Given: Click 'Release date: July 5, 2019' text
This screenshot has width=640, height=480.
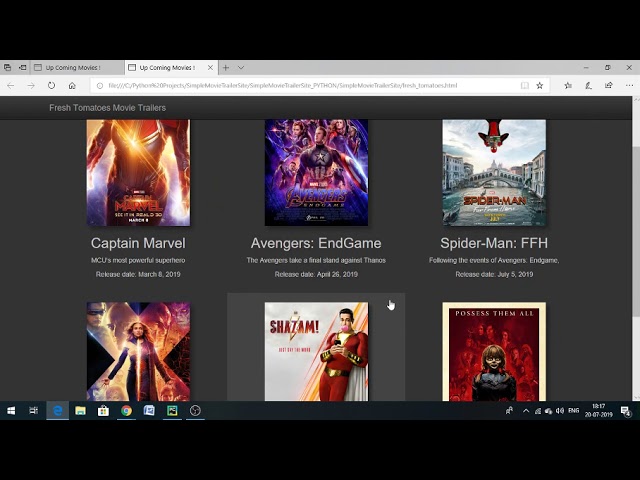Looking at the screenshot, I should pos(494,274).
